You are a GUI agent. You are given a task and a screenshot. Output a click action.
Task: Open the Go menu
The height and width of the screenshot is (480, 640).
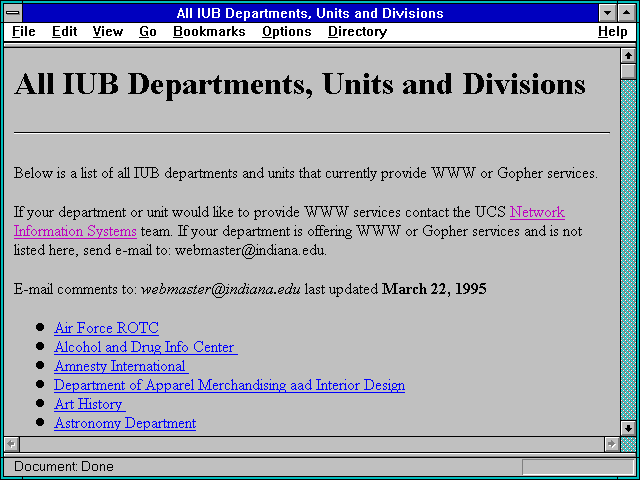(148, 32)
